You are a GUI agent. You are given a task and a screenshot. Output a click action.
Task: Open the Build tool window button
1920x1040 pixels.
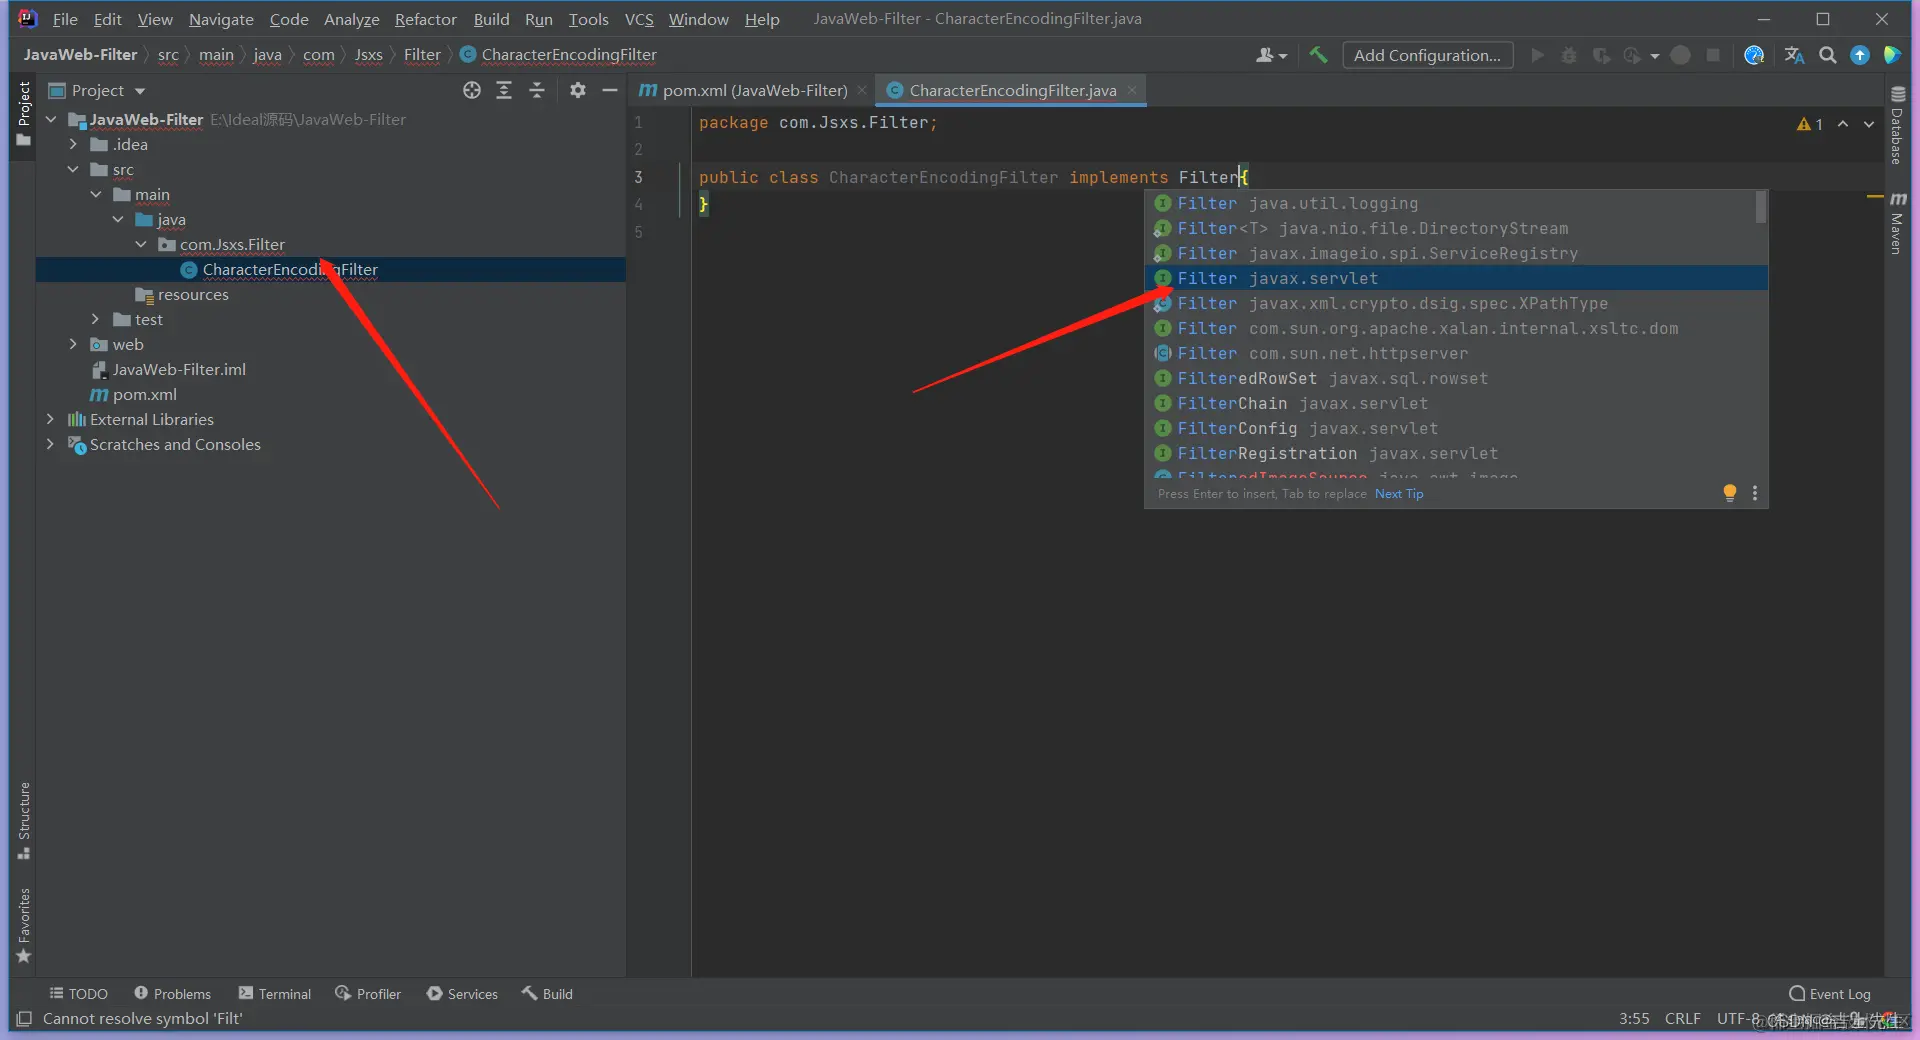point(547,994)
